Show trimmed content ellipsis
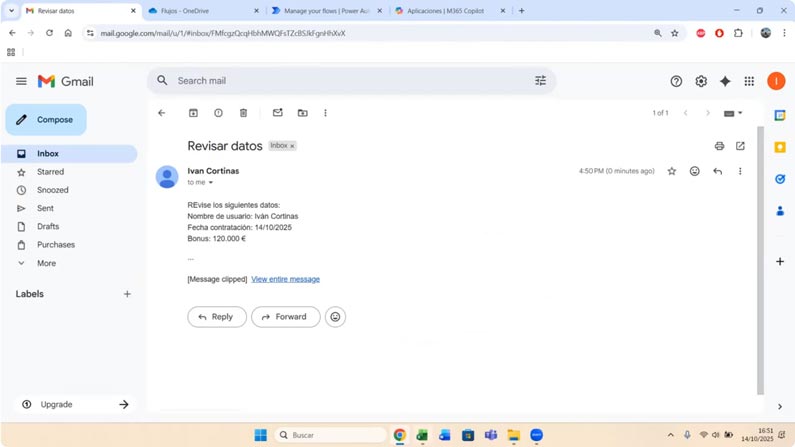The height and width of the screenshot is (447, 795). click(x=191, y=259)
